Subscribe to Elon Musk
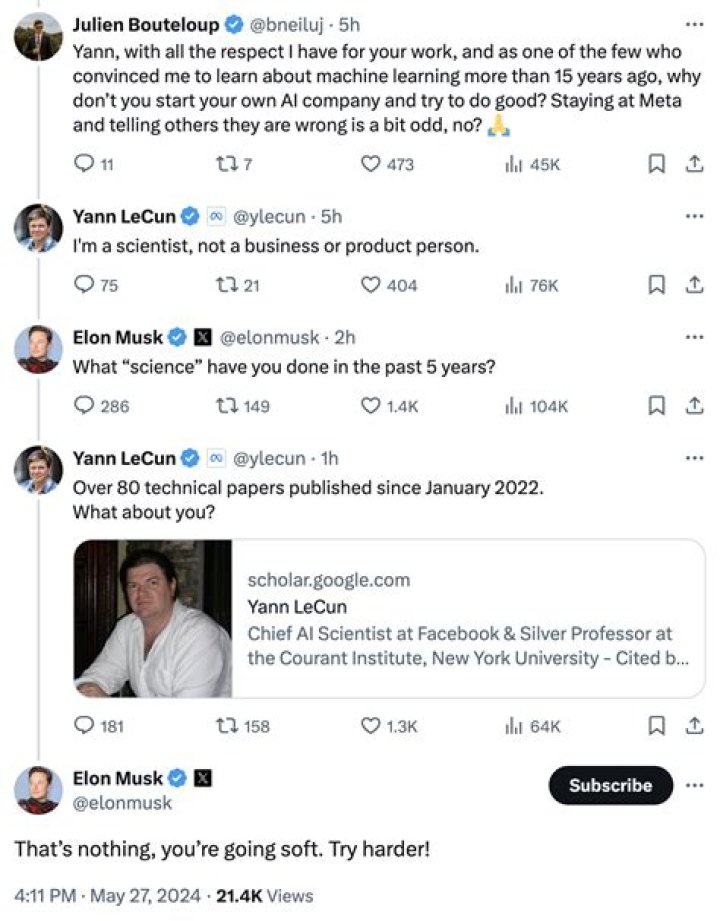The width and height of the screenshot is (720, 921). (x=610, y=785)
